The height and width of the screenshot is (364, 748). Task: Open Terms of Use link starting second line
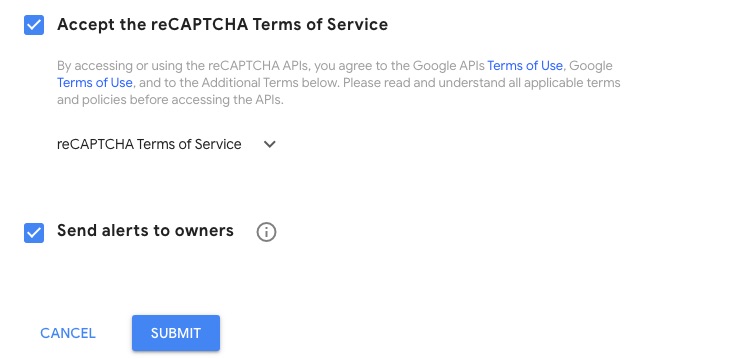click(94, 83)
